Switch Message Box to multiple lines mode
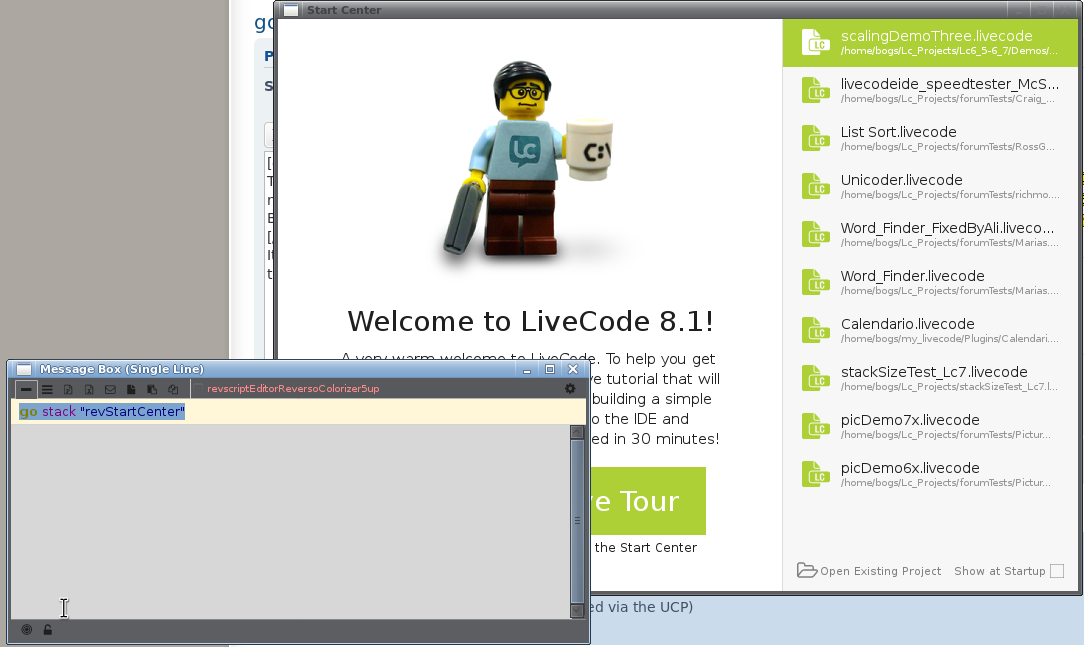The image size is (1084, 647). point(47,389)
